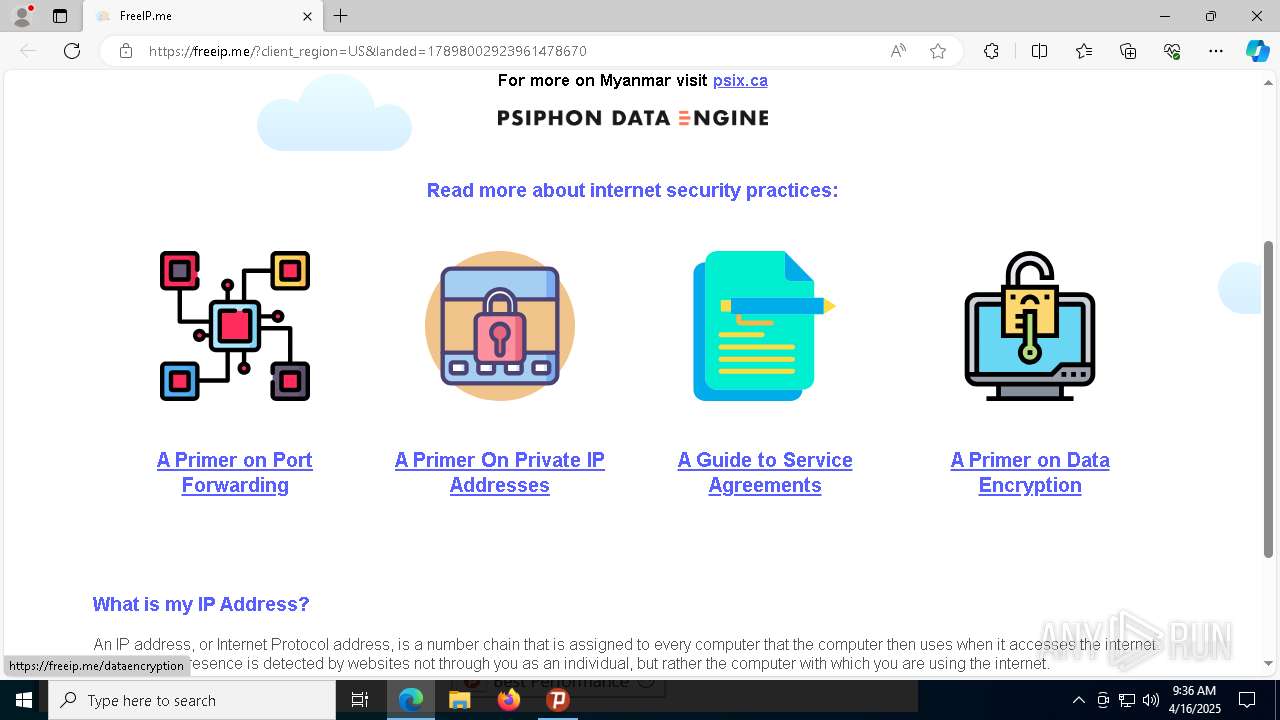
Task: Click the What is my IP Address heading
Action: pos(201,604)
